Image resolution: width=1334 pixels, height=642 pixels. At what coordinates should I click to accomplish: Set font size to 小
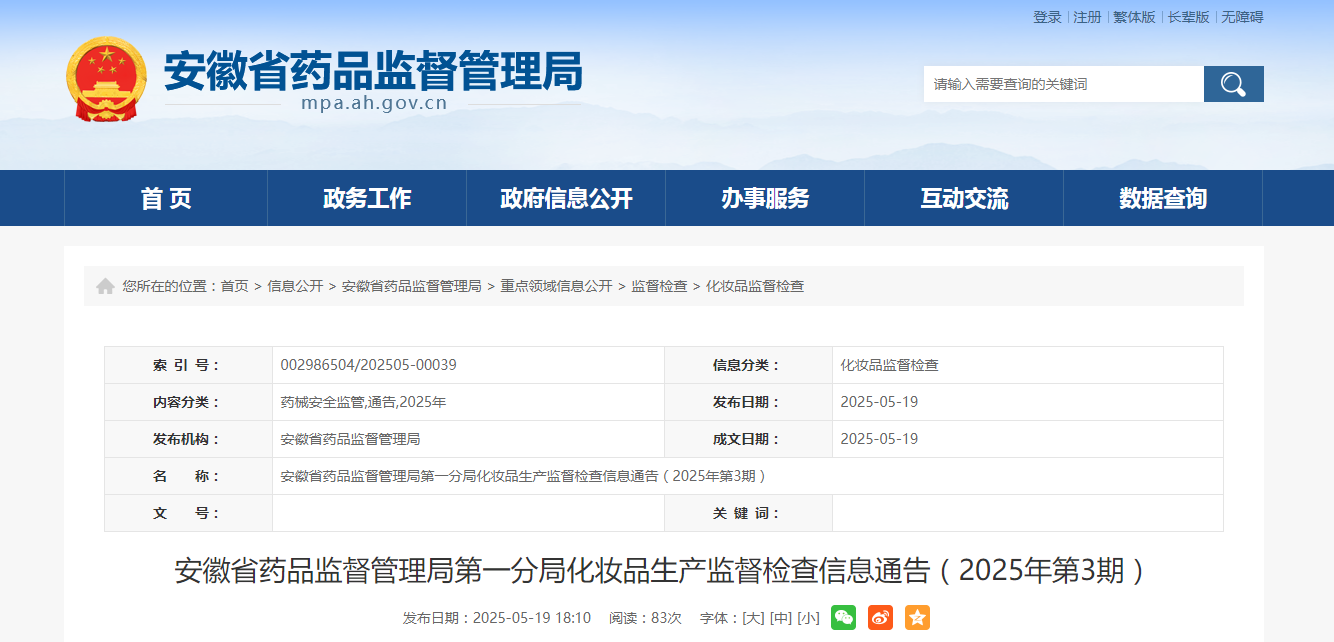pos(808,618)
